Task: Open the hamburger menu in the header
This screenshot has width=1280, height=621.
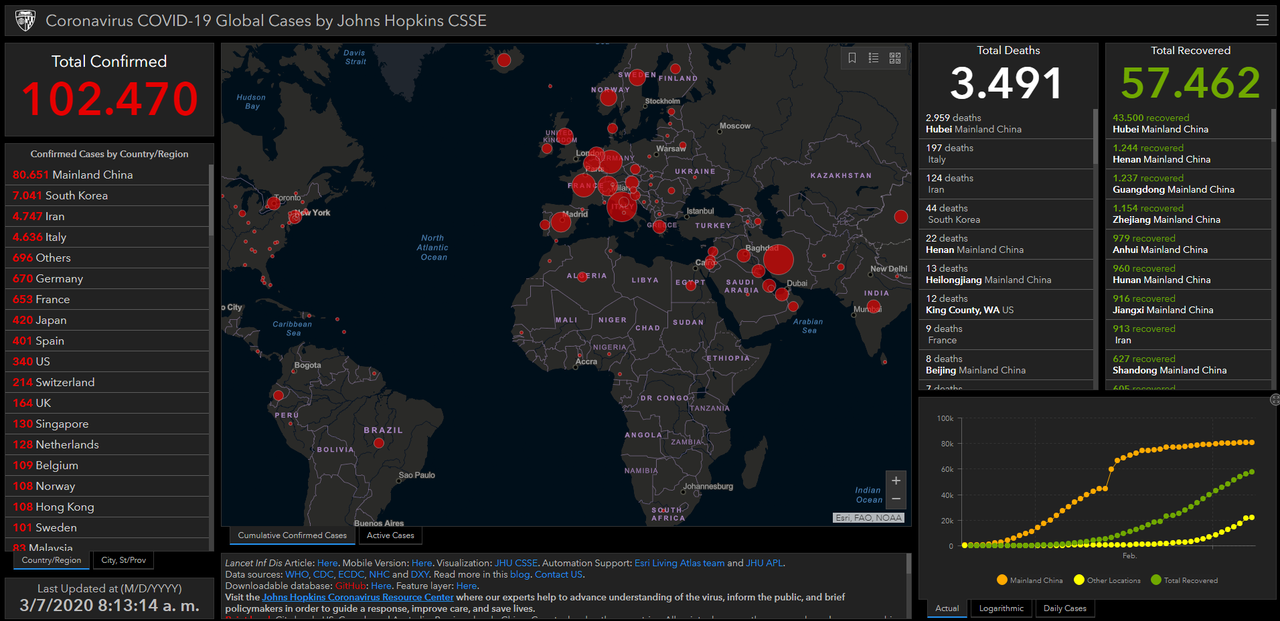Action: coord(1262,20)
